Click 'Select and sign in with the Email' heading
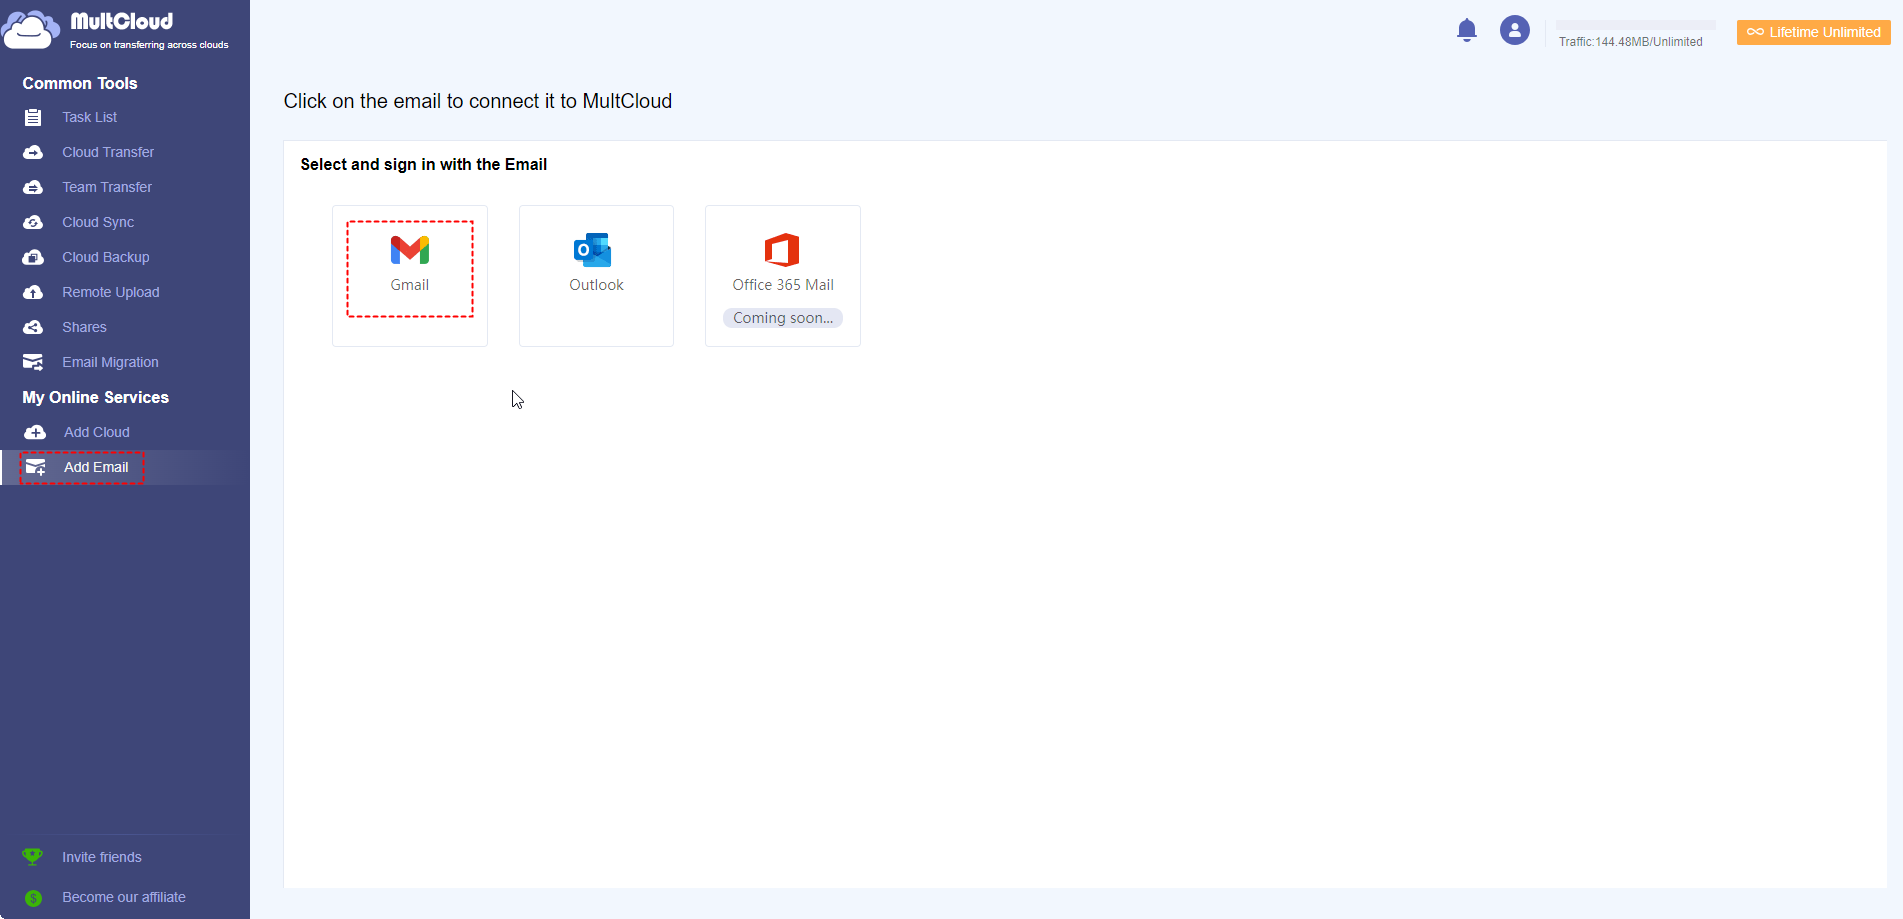The height and width of the screenshot is (919, 1903). [x=424, y=164]
